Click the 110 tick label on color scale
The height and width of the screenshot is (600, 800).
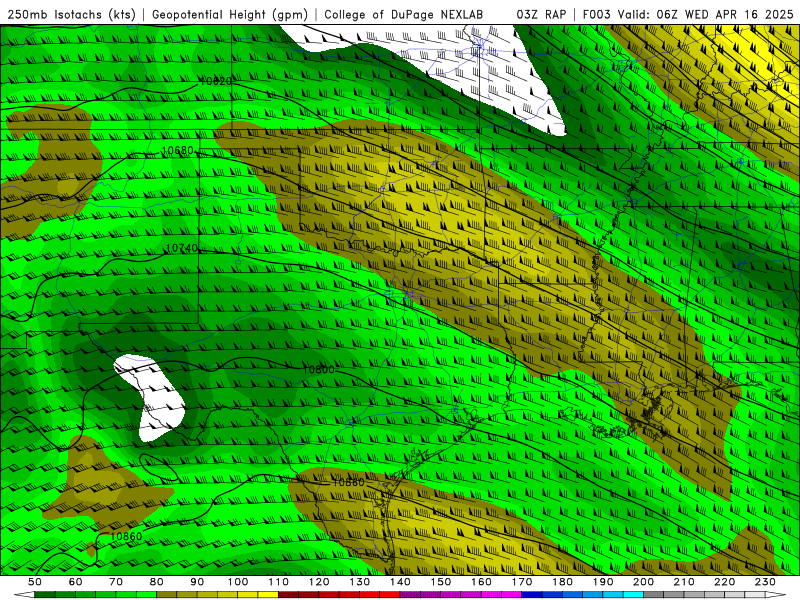[279, 582]
